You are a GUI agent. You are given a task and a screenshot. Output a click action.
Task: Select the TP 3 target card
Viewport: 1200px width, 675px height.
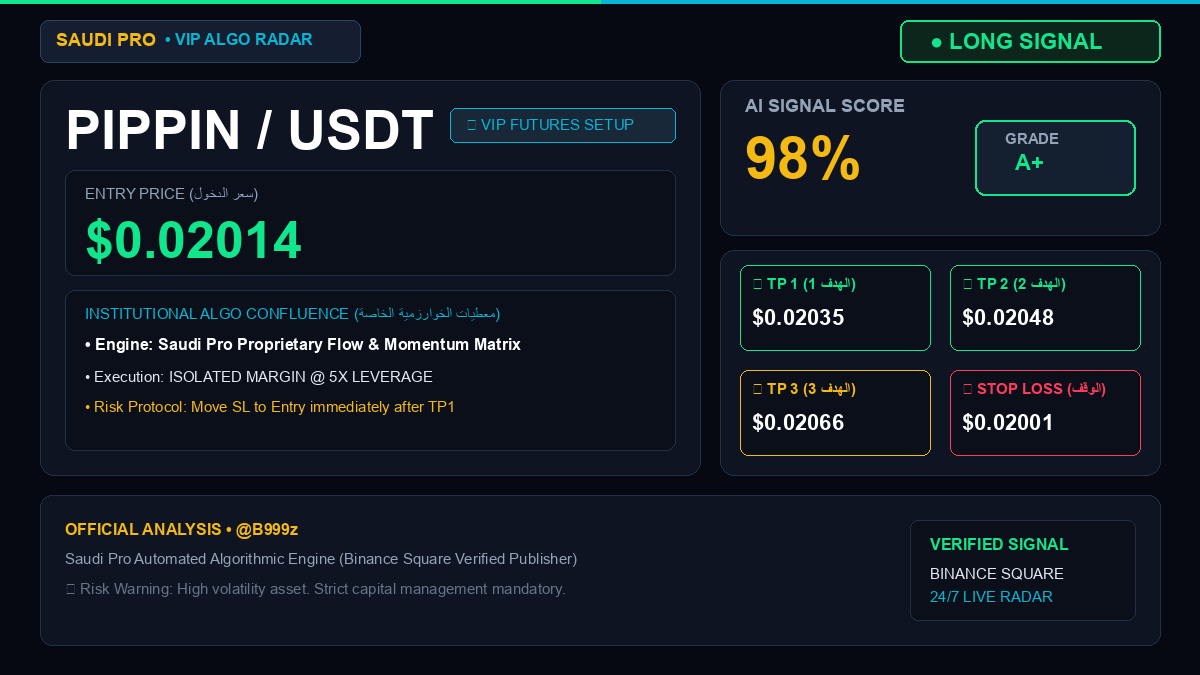coord(835,413)
